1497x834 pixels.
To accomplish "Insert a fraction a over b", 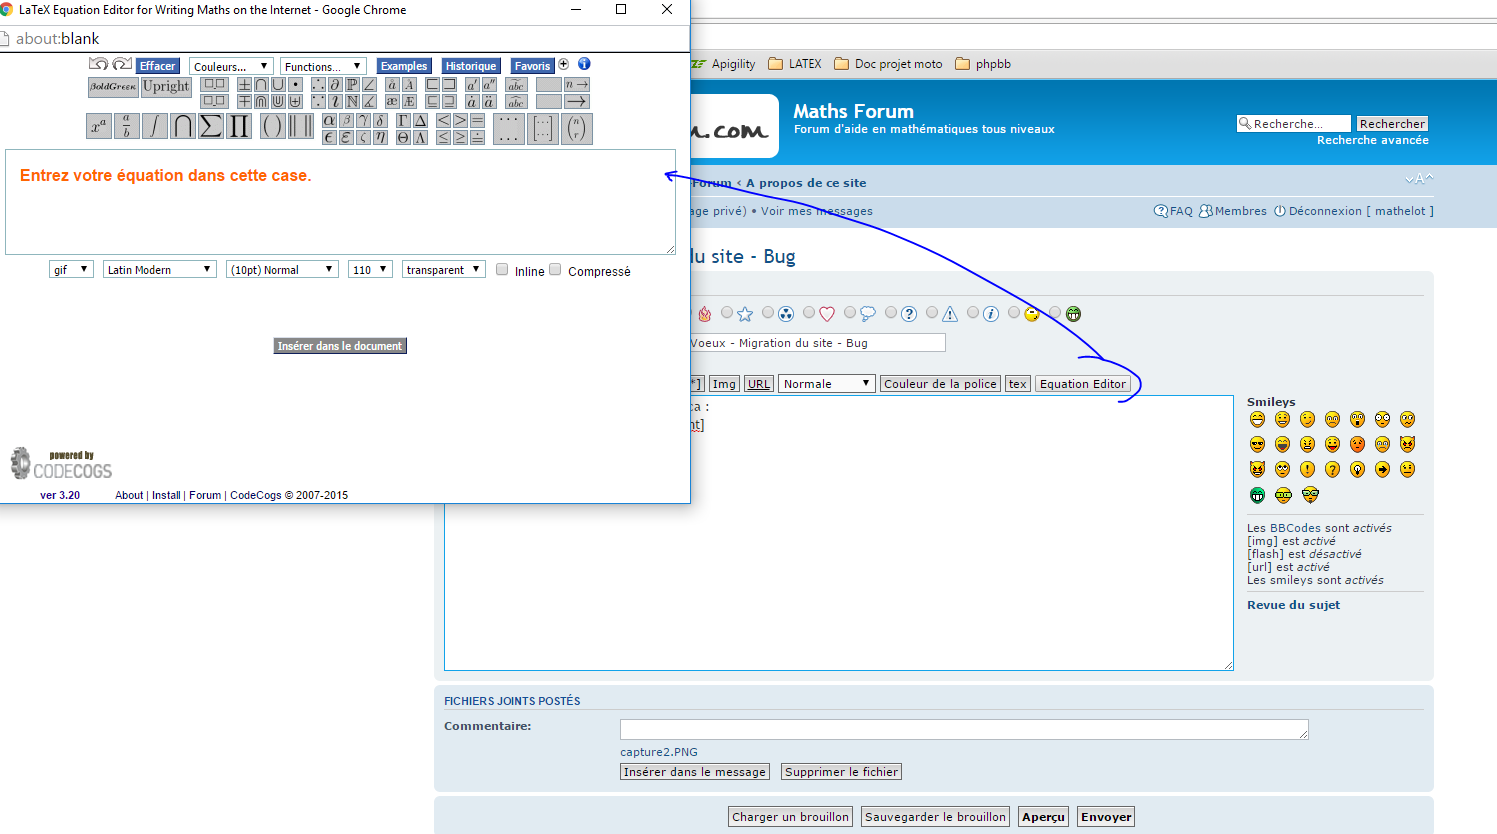I will pyautogui.click(x=126, y=126).
